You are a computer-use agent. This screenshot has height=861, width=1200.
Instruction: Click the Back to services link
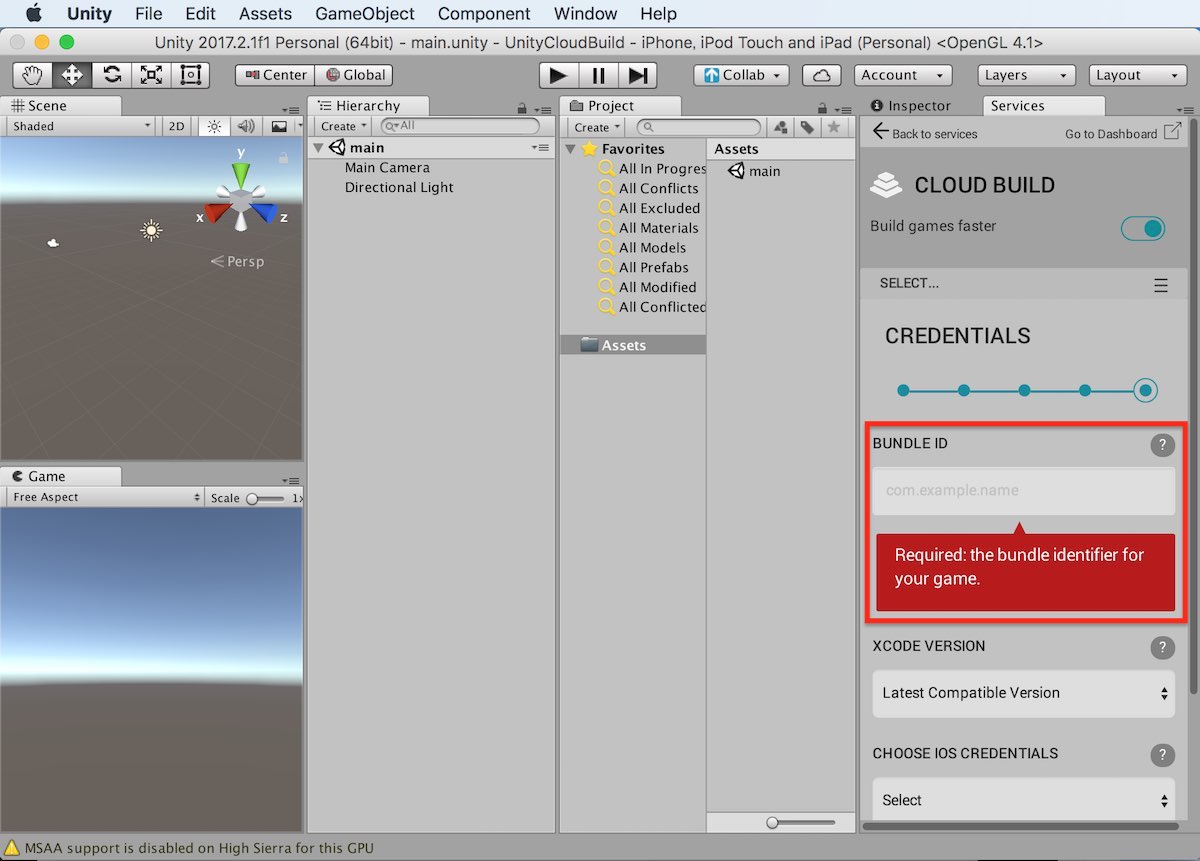925,133
